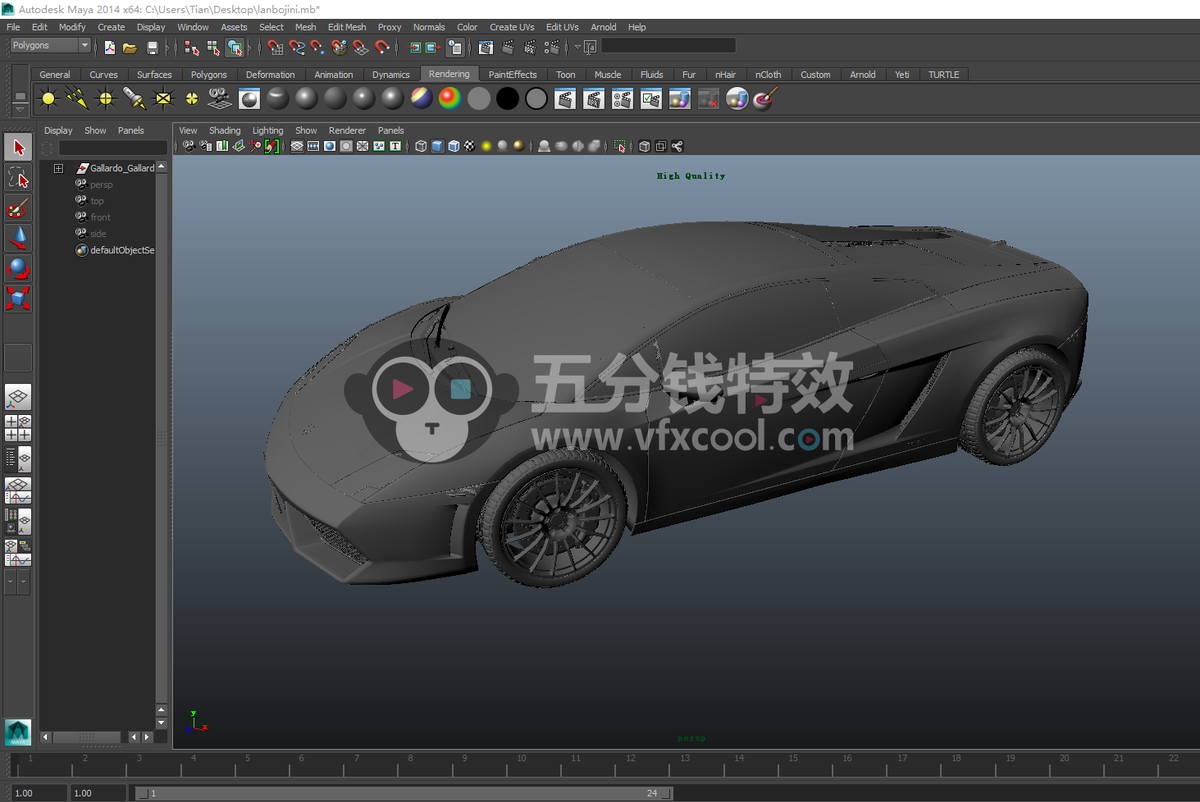Open the viewport Lighting menu
Image resolution: width=1200 pixels, height=802 pixels.
coord(268,130)
